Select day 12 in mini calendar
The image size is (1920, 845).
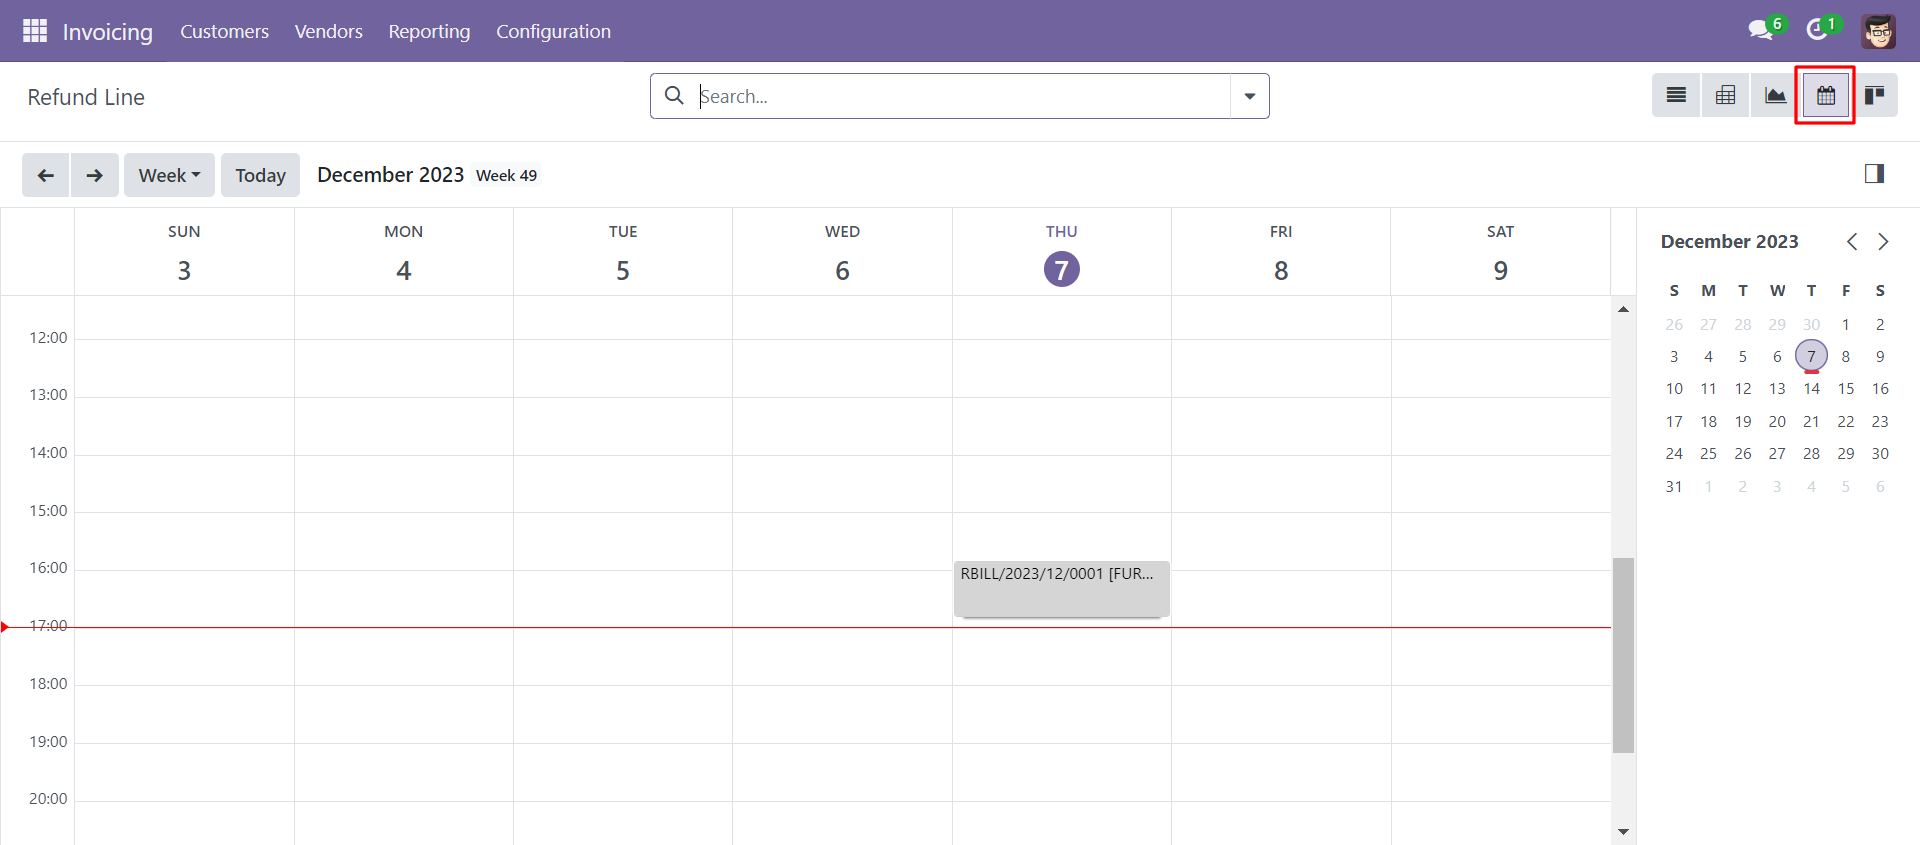(1743, 389)
